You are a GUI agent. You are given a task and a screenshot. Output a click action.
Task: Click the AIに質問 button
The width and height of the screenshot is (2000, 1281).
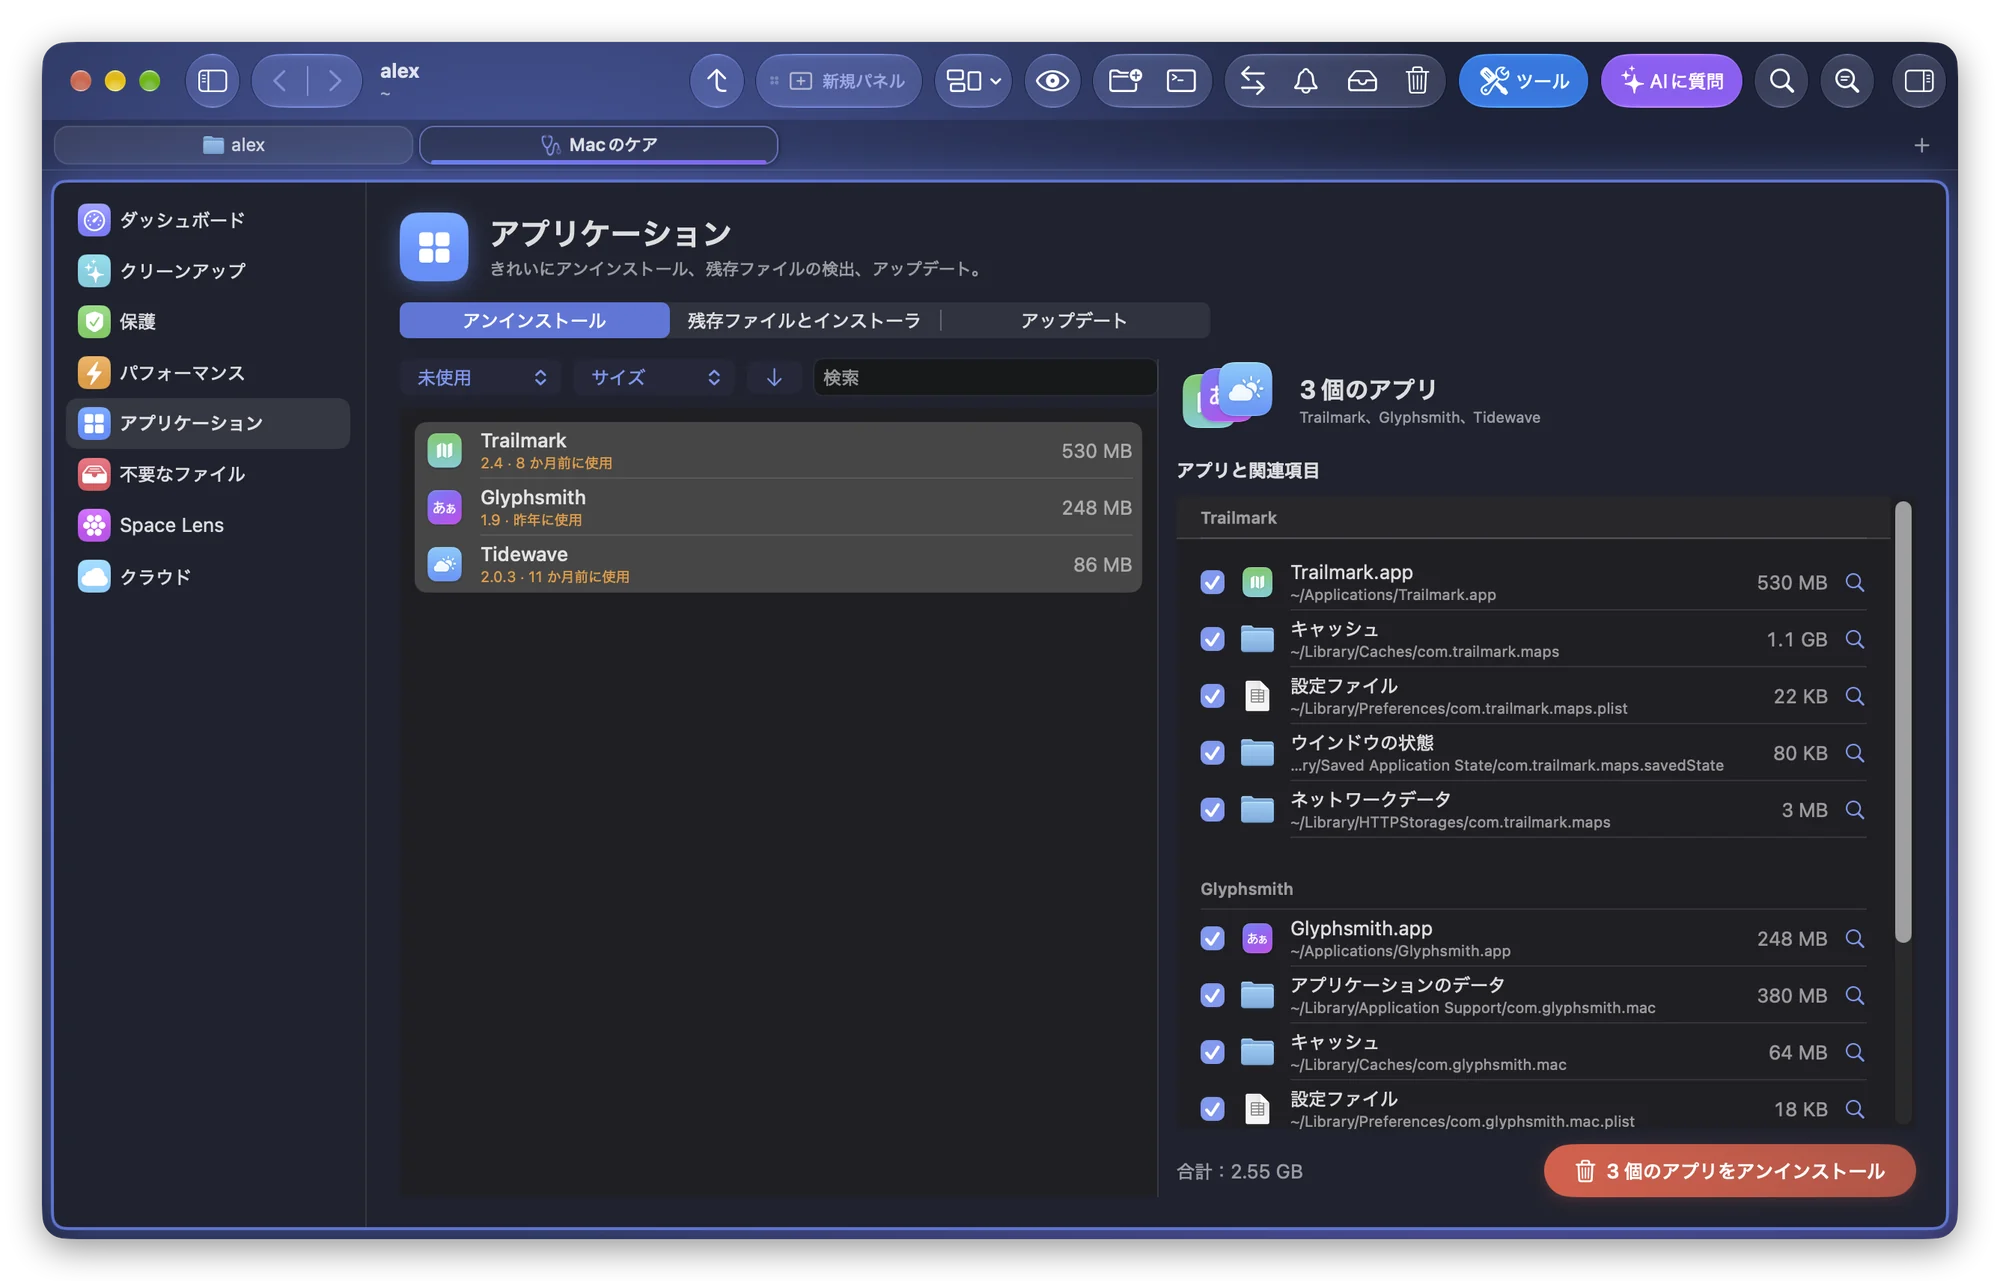coord(1671,81)
